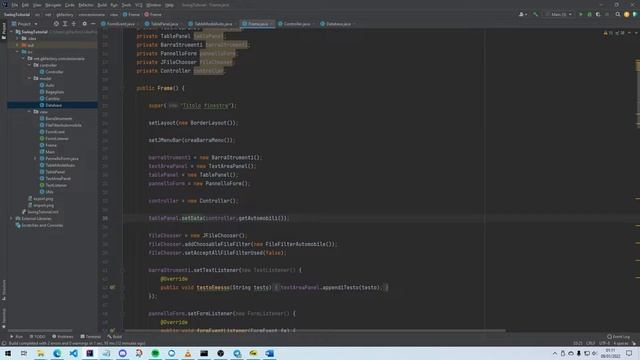Viewport: 640px width, 360px height.
Task: Open the Event Log button
Action: [618, 336]
